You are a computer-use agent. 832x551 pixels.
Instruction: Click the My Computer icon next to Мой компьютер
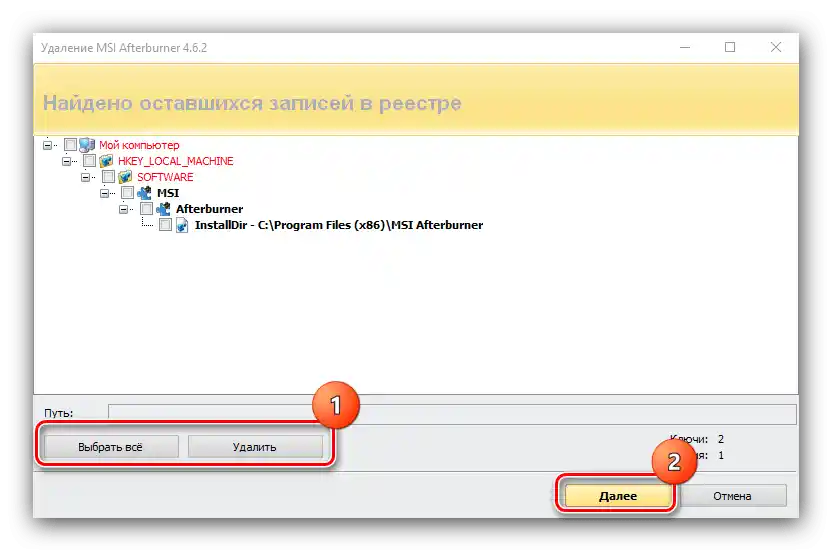pyautogui.click(x=87, y=145)
